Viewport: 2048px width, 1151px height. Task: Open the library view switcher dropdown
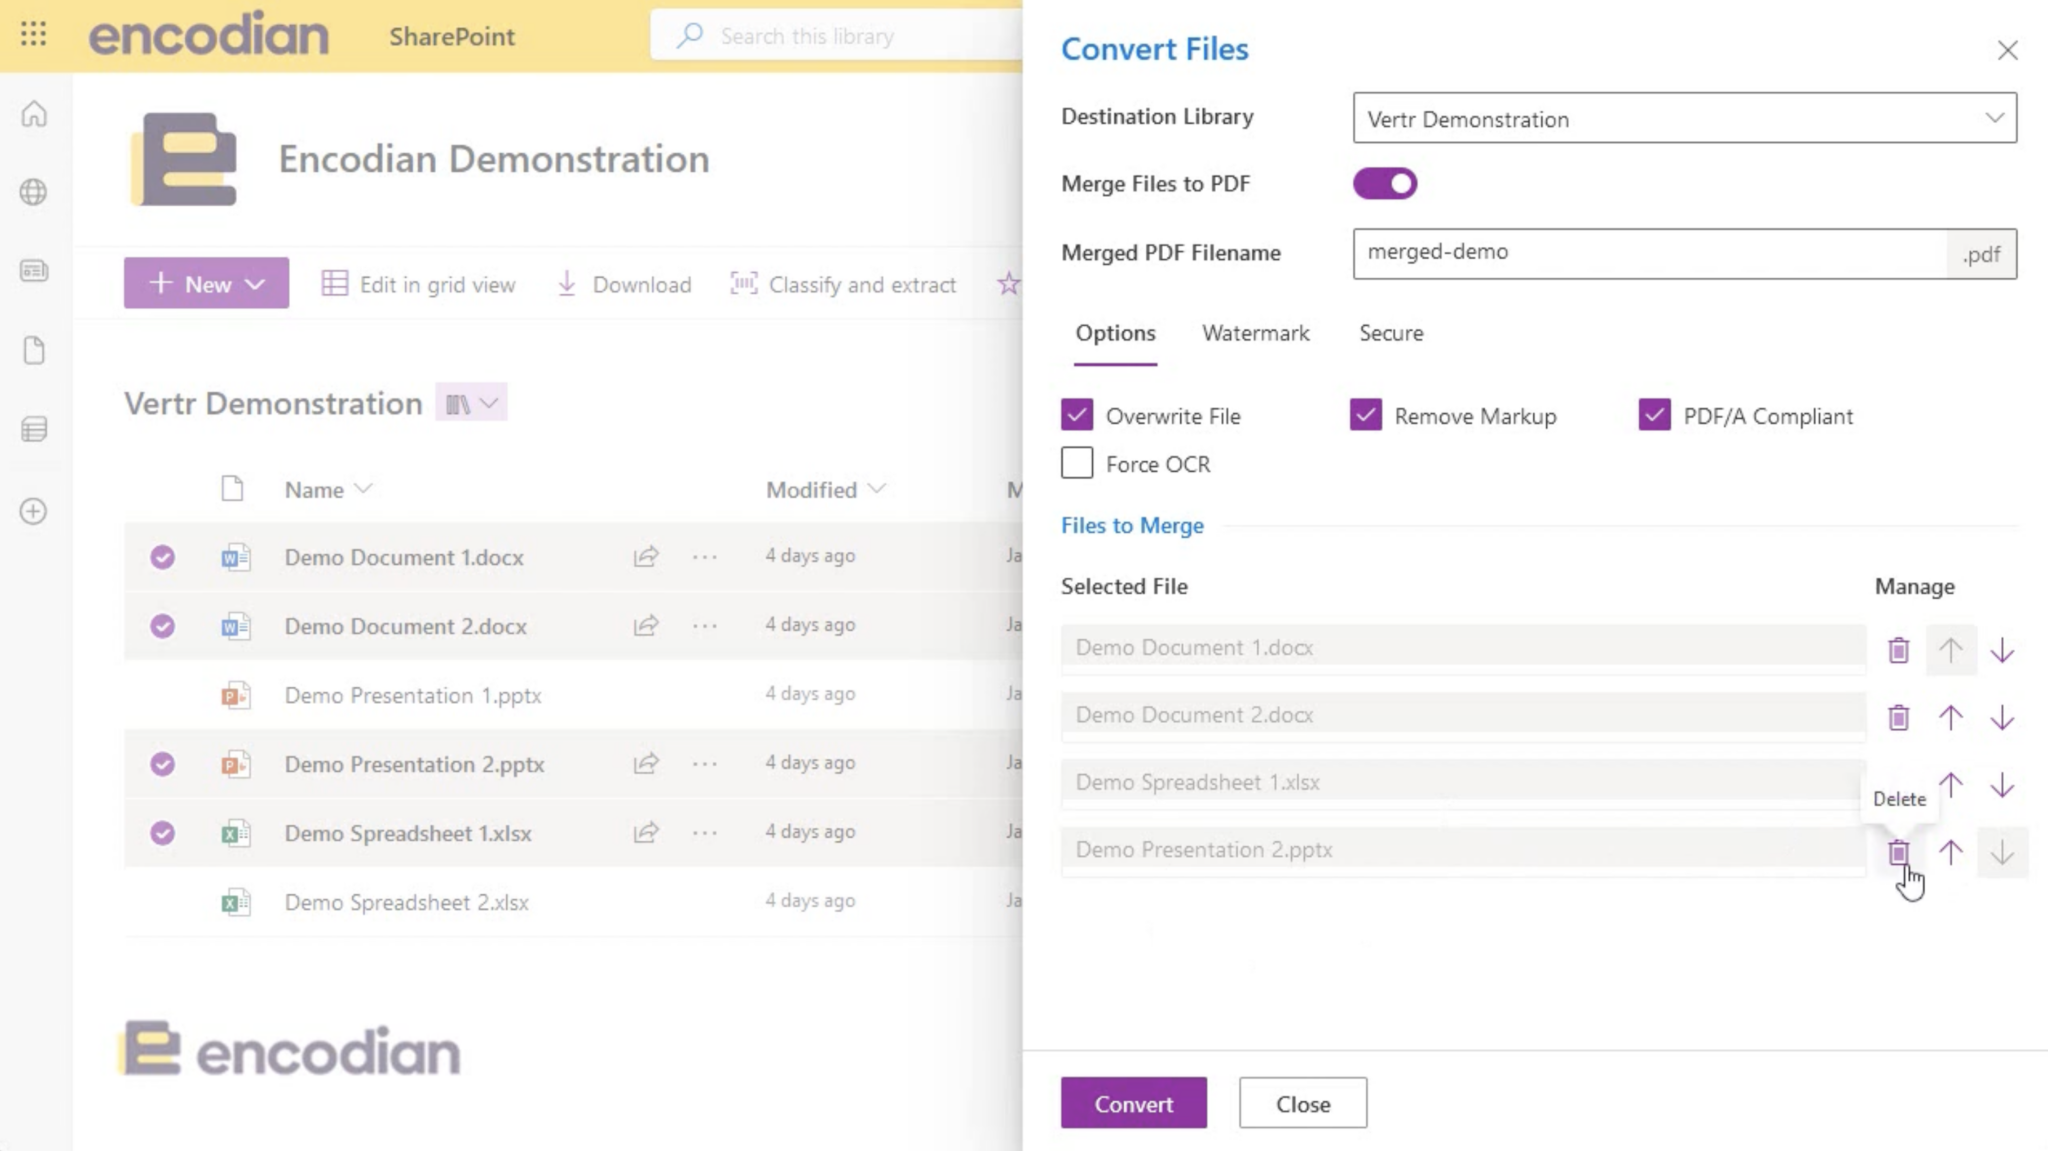(x=471, y=403)
